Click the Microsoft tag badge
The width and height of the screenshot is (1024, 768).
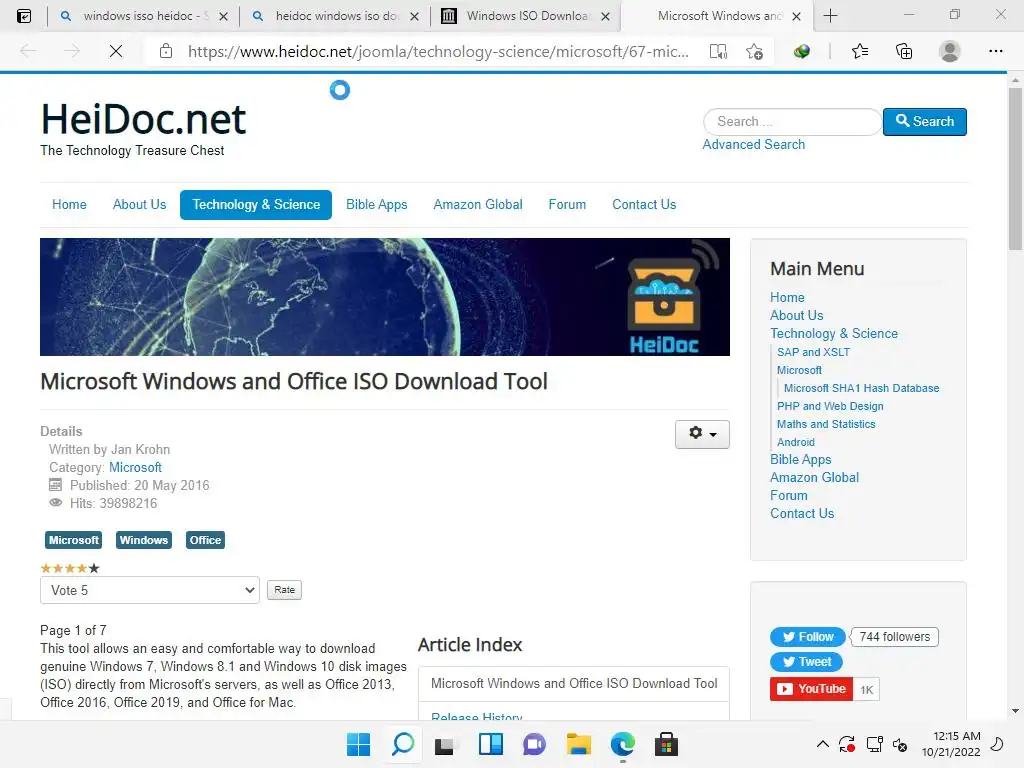(74, 540)
